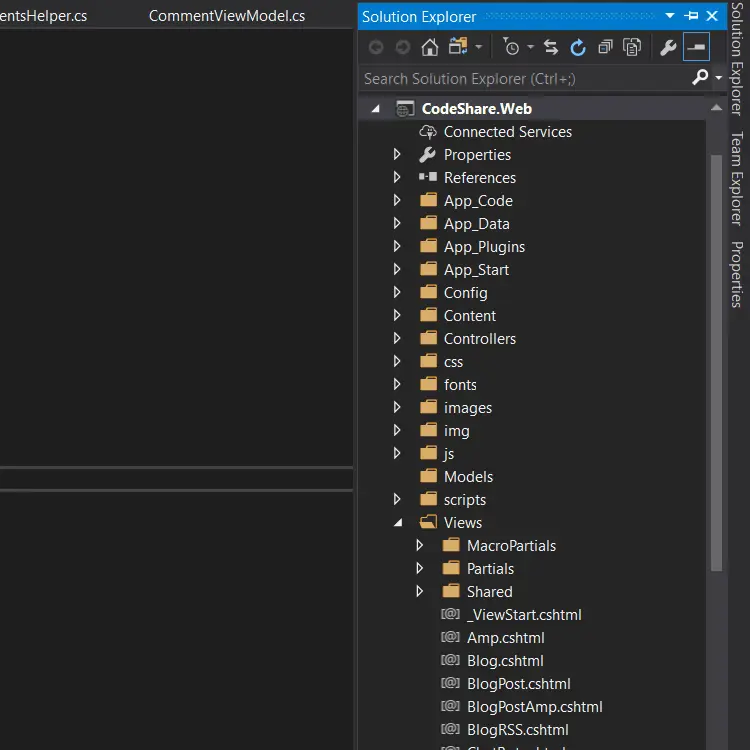Click the Home icon in Solution Explorer
Screen dimensions: 750x750
(x=429, y=47)
